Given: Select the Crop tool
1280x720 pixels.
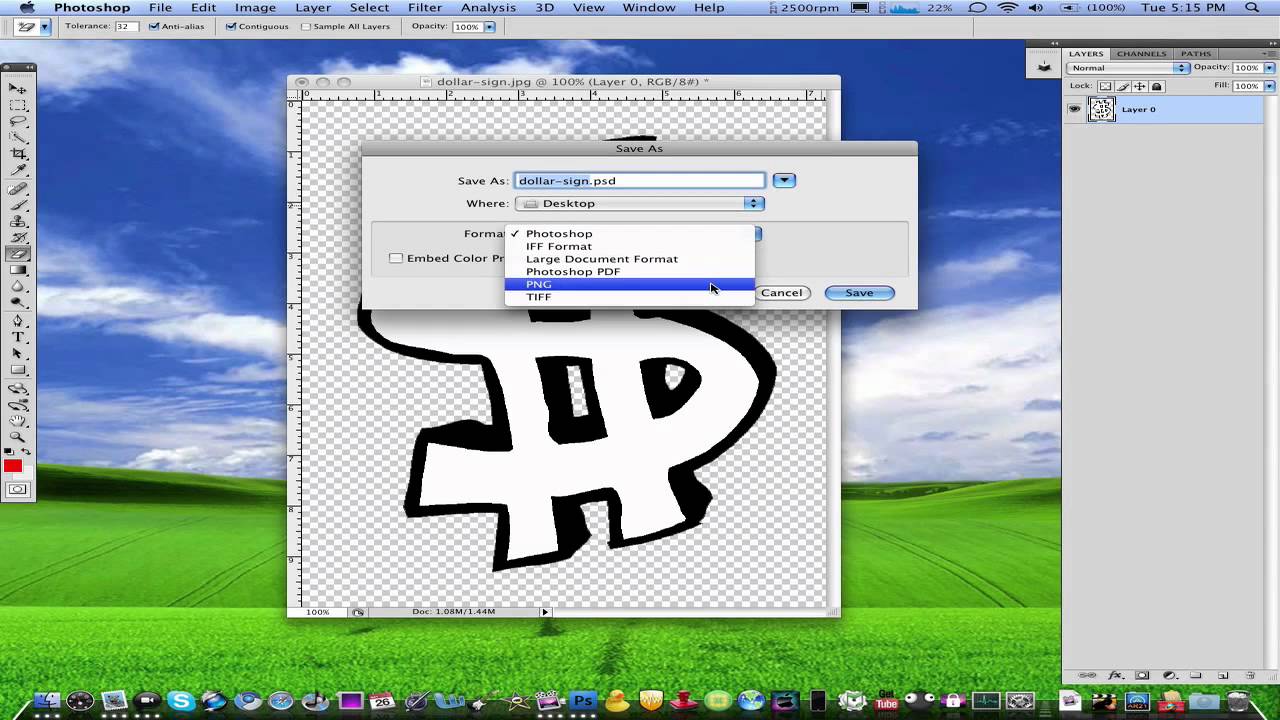Looking at the screenshot, I should tap(18, 154).
